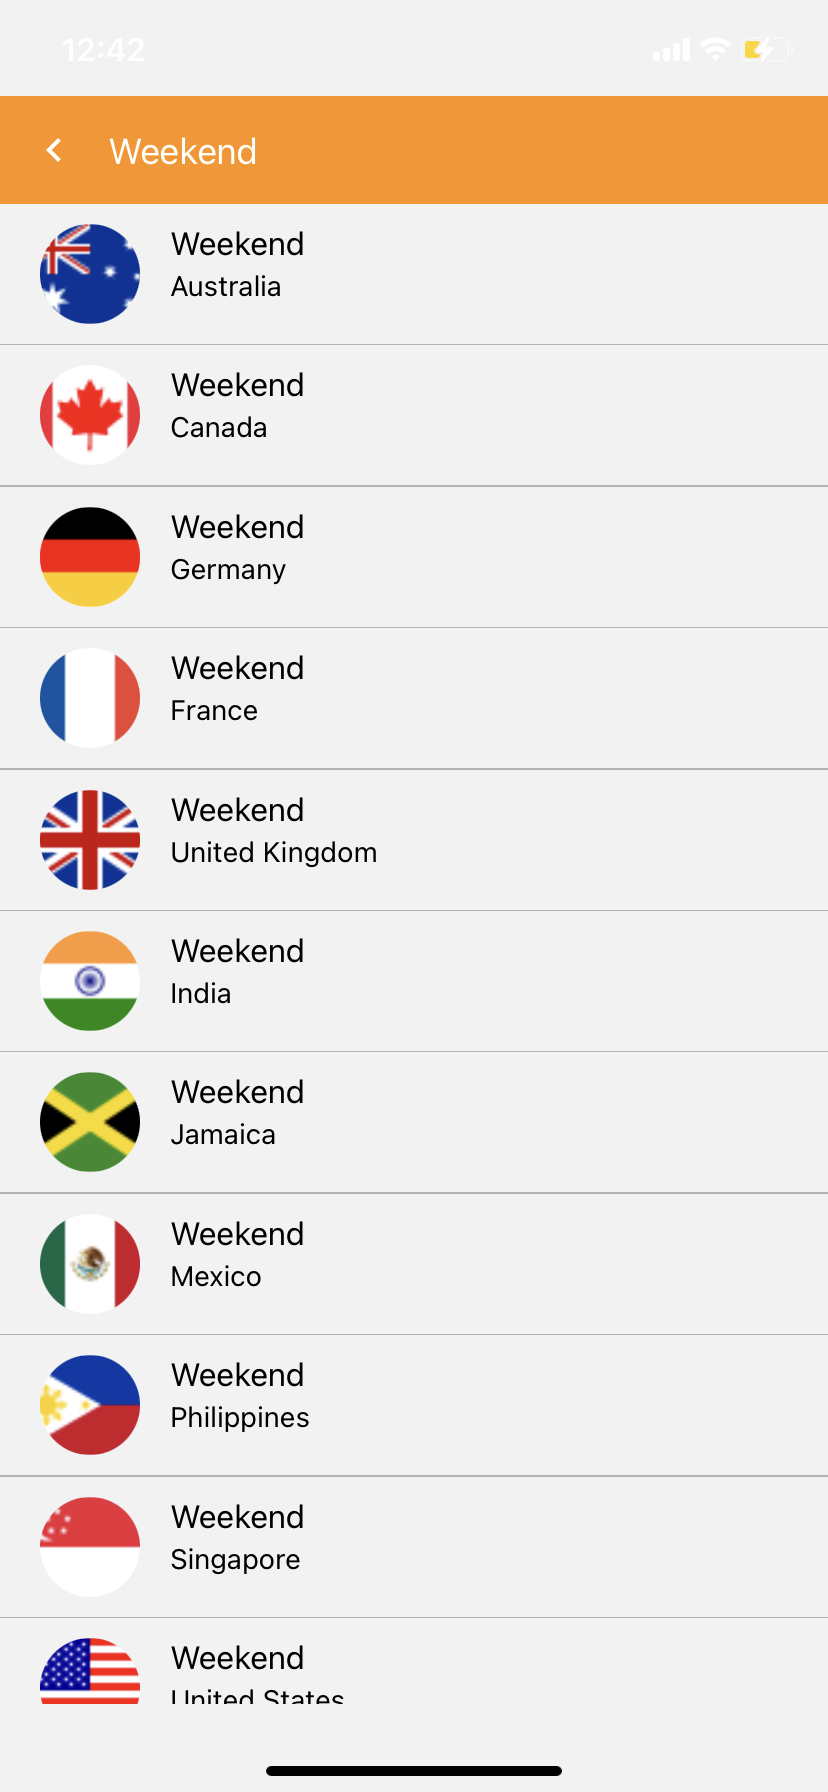Tap the Jamaica flag icon
The height and width of the screenshot is (1792, 828).
pos(90,1122)
